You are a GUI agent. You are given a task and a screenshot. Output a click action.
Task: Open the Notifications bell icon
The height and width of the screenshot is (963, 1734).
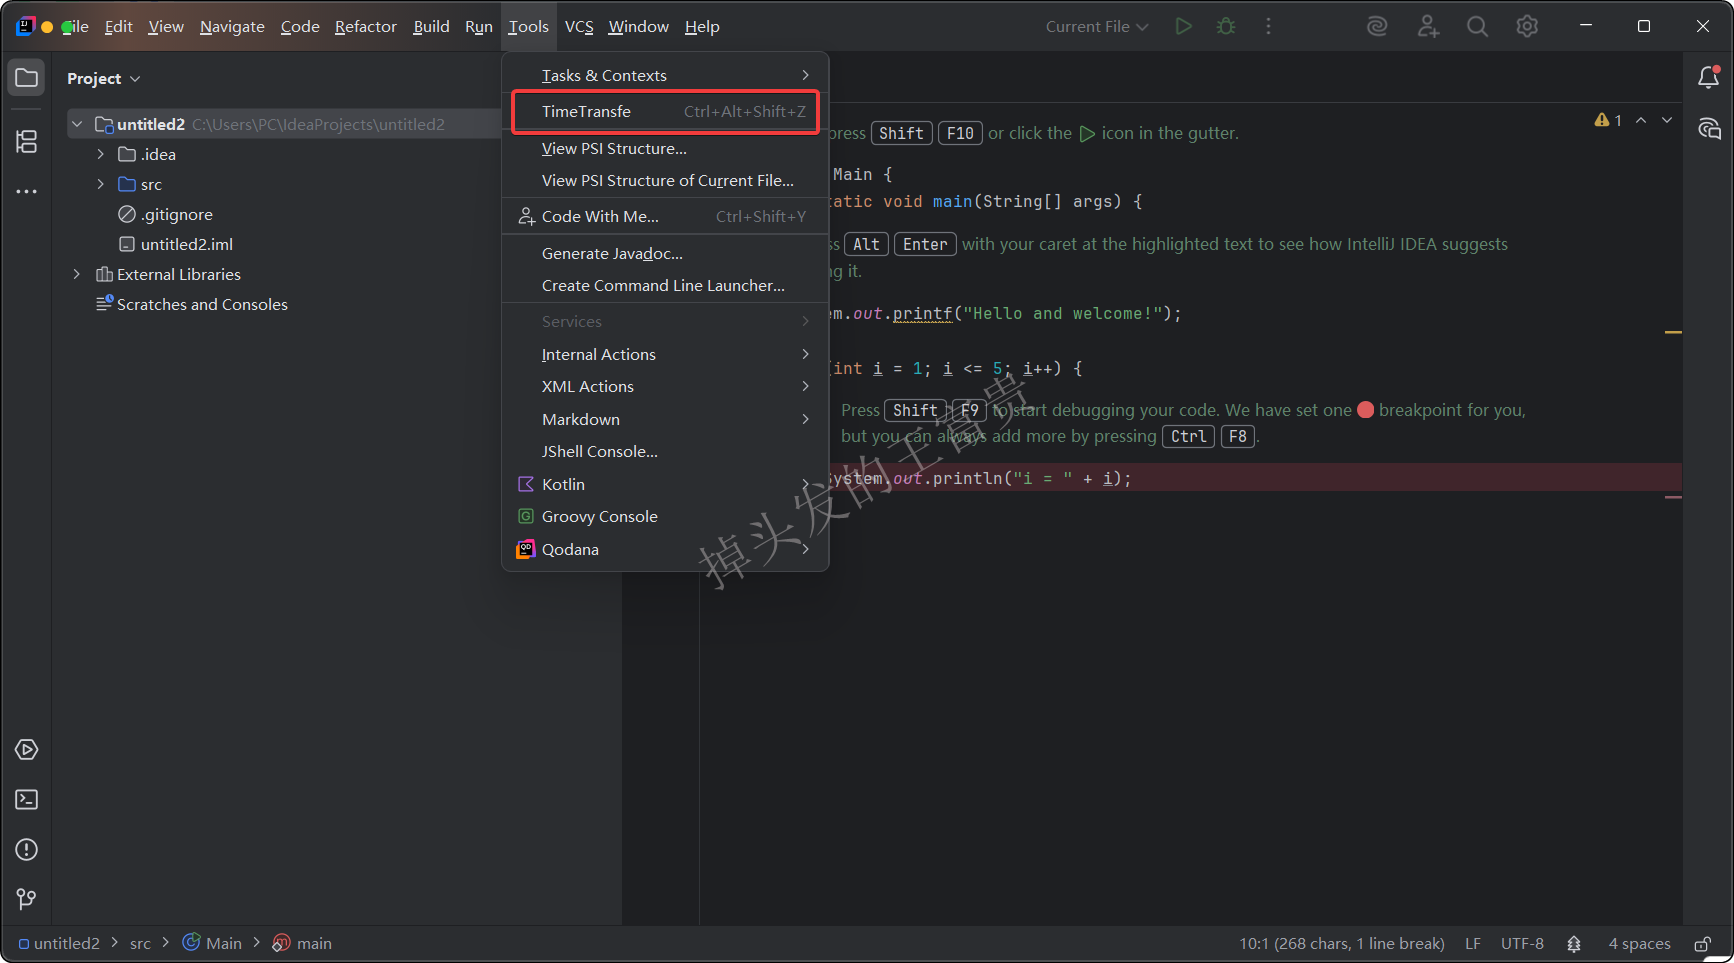point(1709,77)
